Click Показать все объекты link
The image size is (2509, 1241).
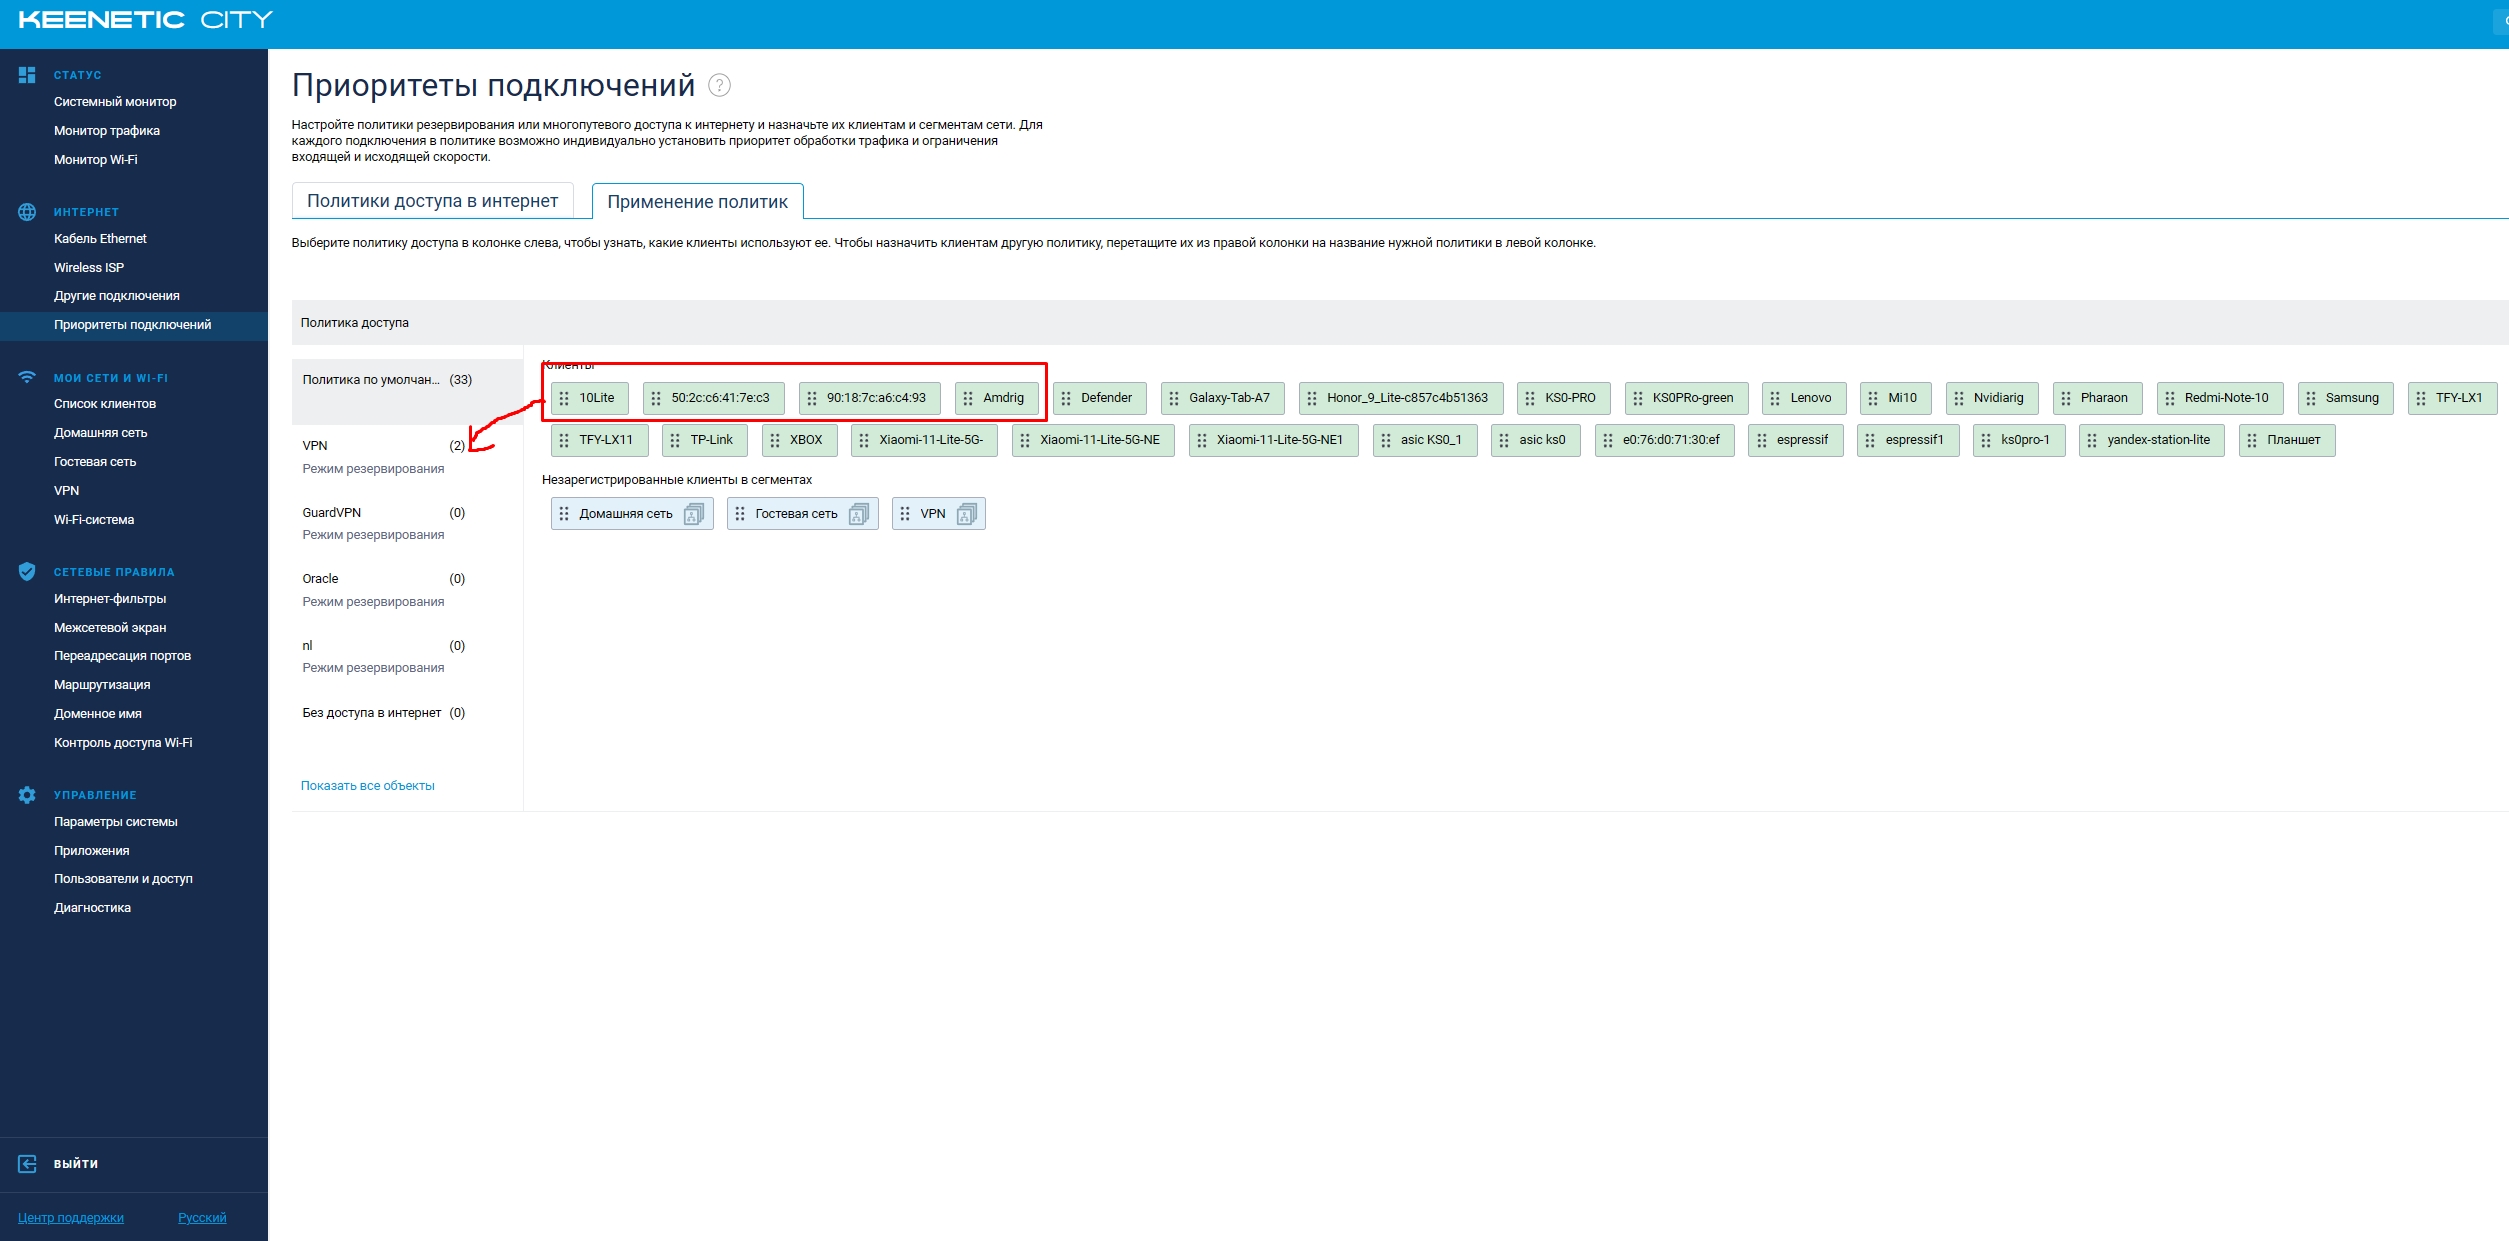[367, 786]
